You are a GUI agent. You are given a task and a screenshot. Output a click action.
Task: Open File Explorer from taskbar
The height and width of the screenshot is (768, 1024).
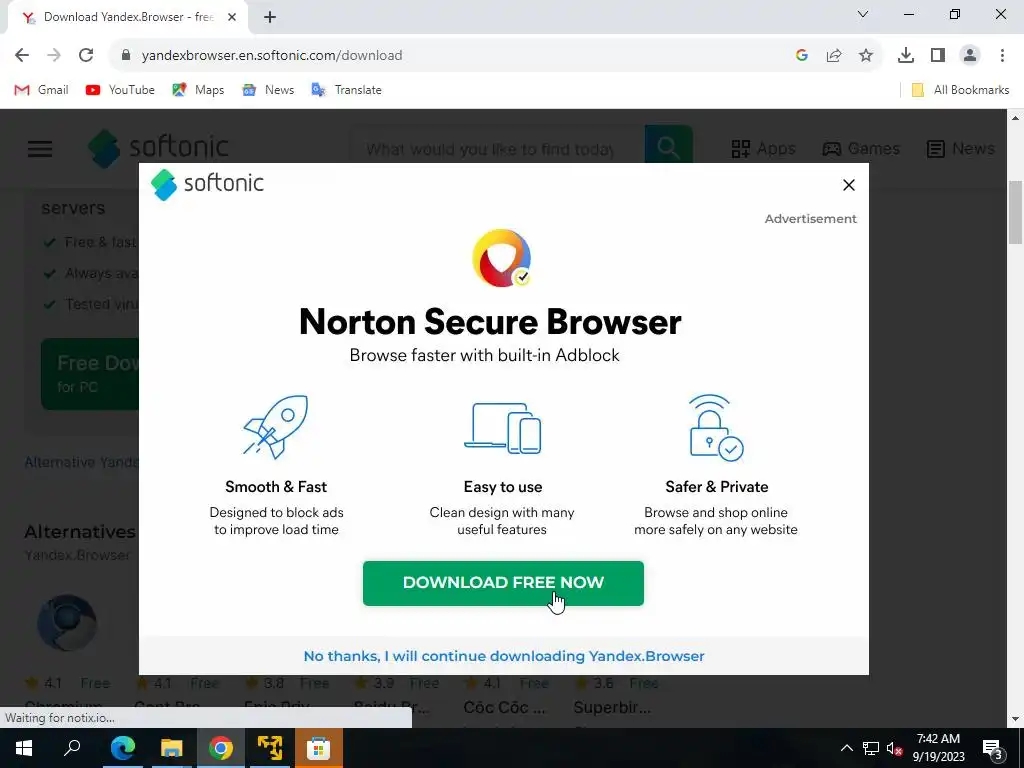click(172, 748)
